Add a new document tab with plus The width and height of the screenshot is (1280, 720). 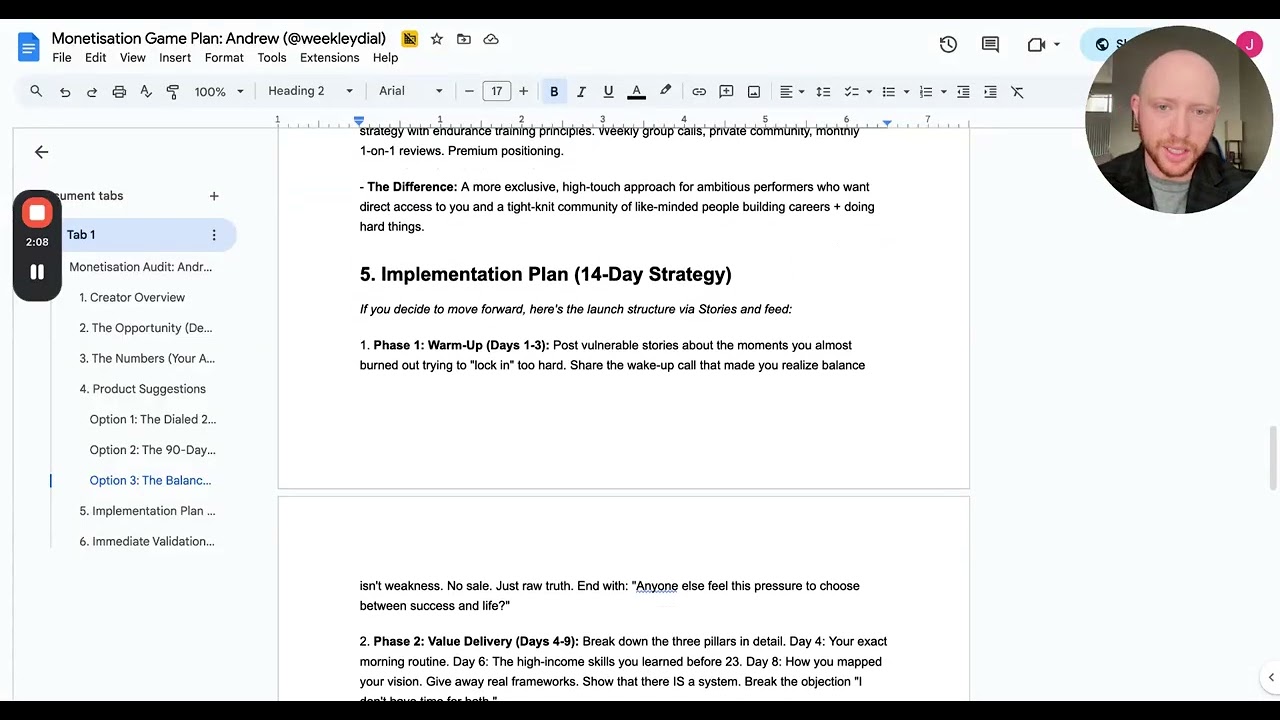(x=213, y=196)
